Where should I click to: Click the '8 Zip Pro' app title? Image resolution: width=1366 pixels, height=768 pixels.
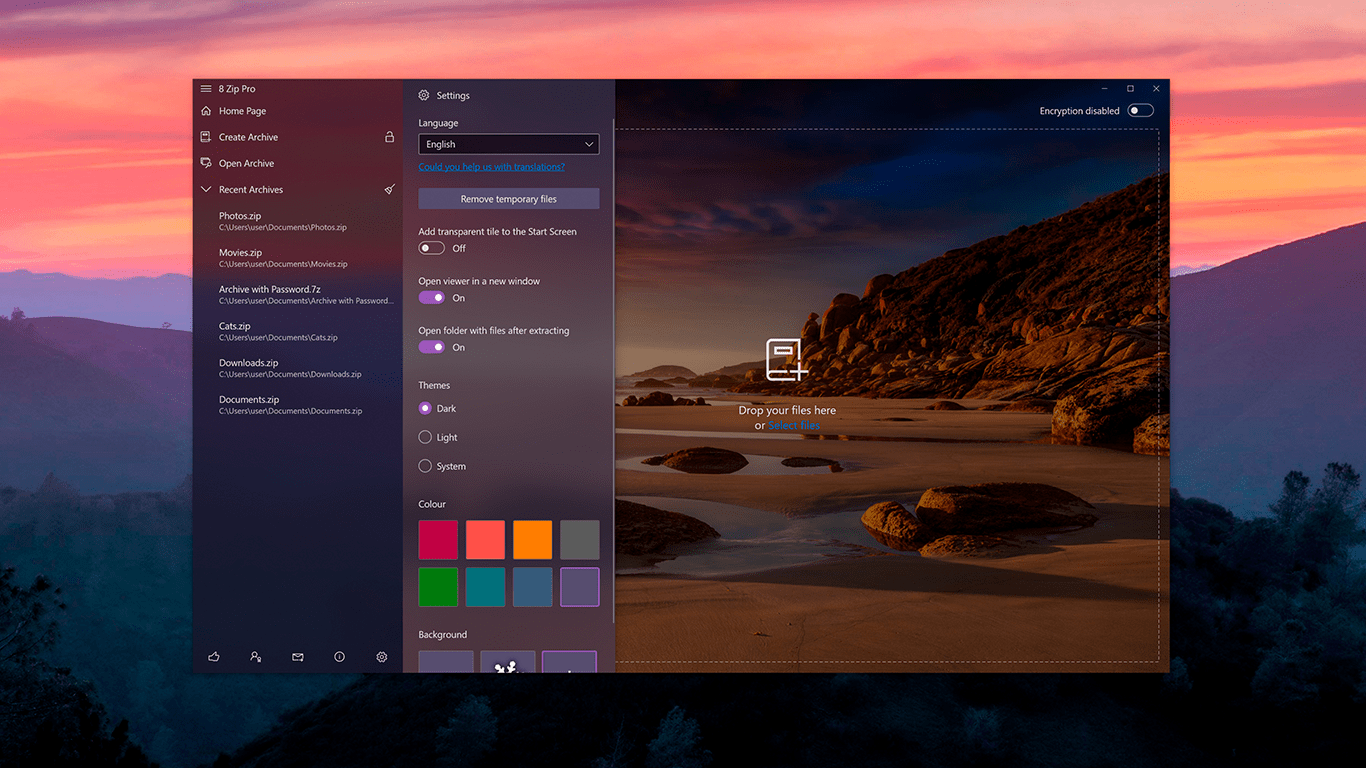[x=237, y=89]
